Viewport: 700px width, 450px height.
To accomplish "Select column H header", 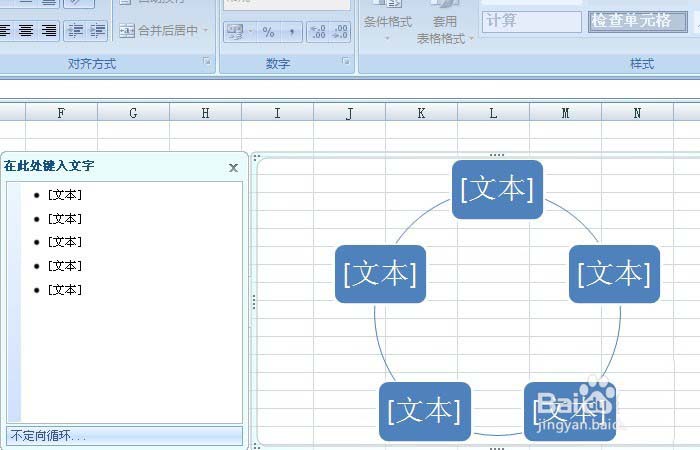I will point(205,113).
